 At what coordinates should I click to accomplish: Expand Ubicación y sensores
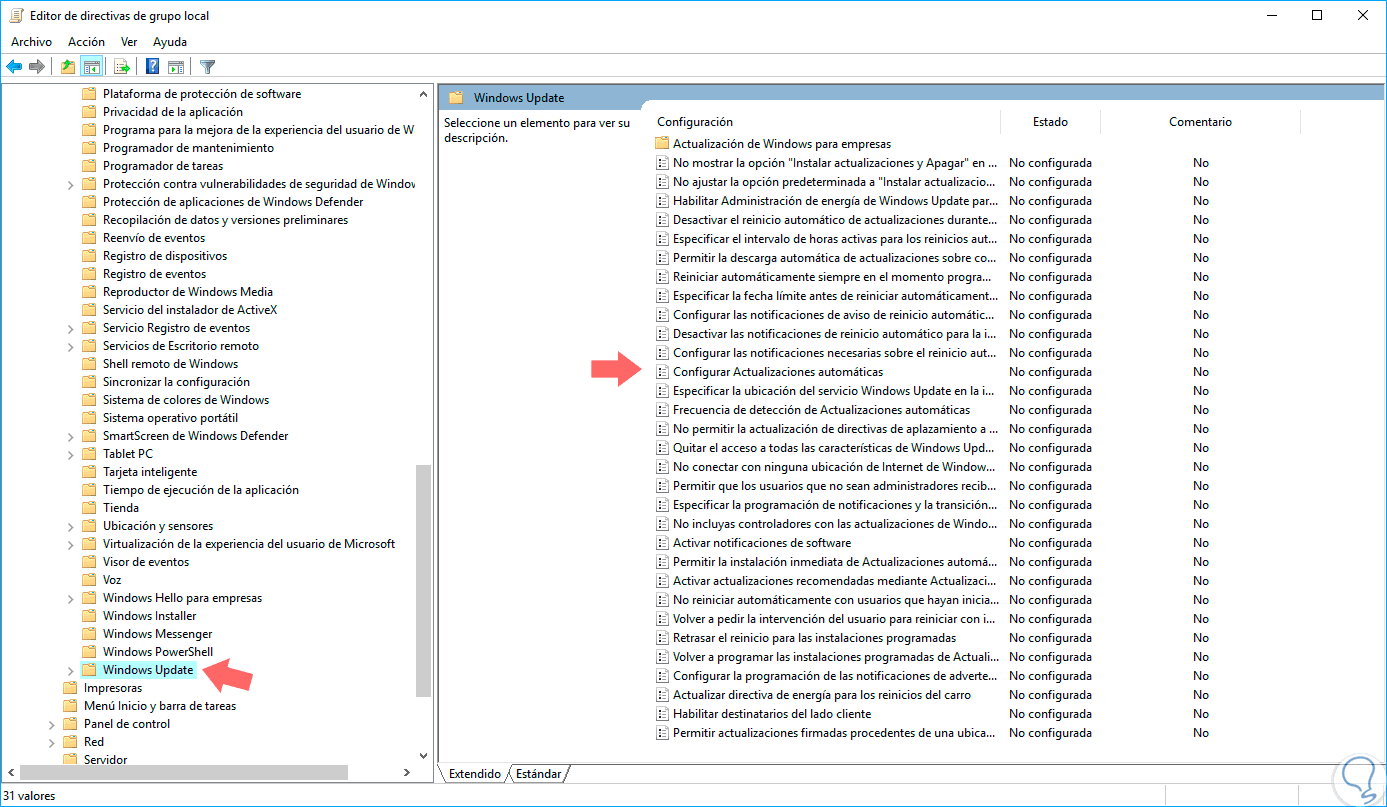(x=70, y=526)
